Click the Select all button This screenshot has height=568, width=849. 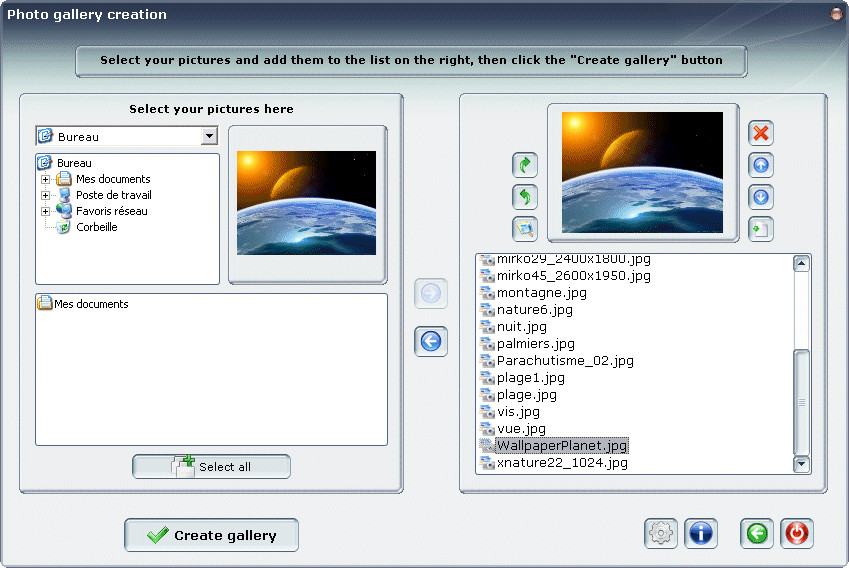tap(211, 467)
